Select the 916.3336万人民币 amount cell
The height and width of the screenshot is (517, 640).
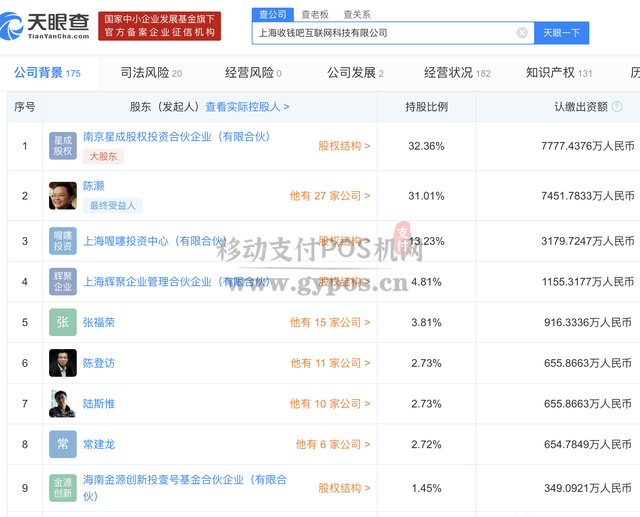pyautogui.click(x=587, y=322)
